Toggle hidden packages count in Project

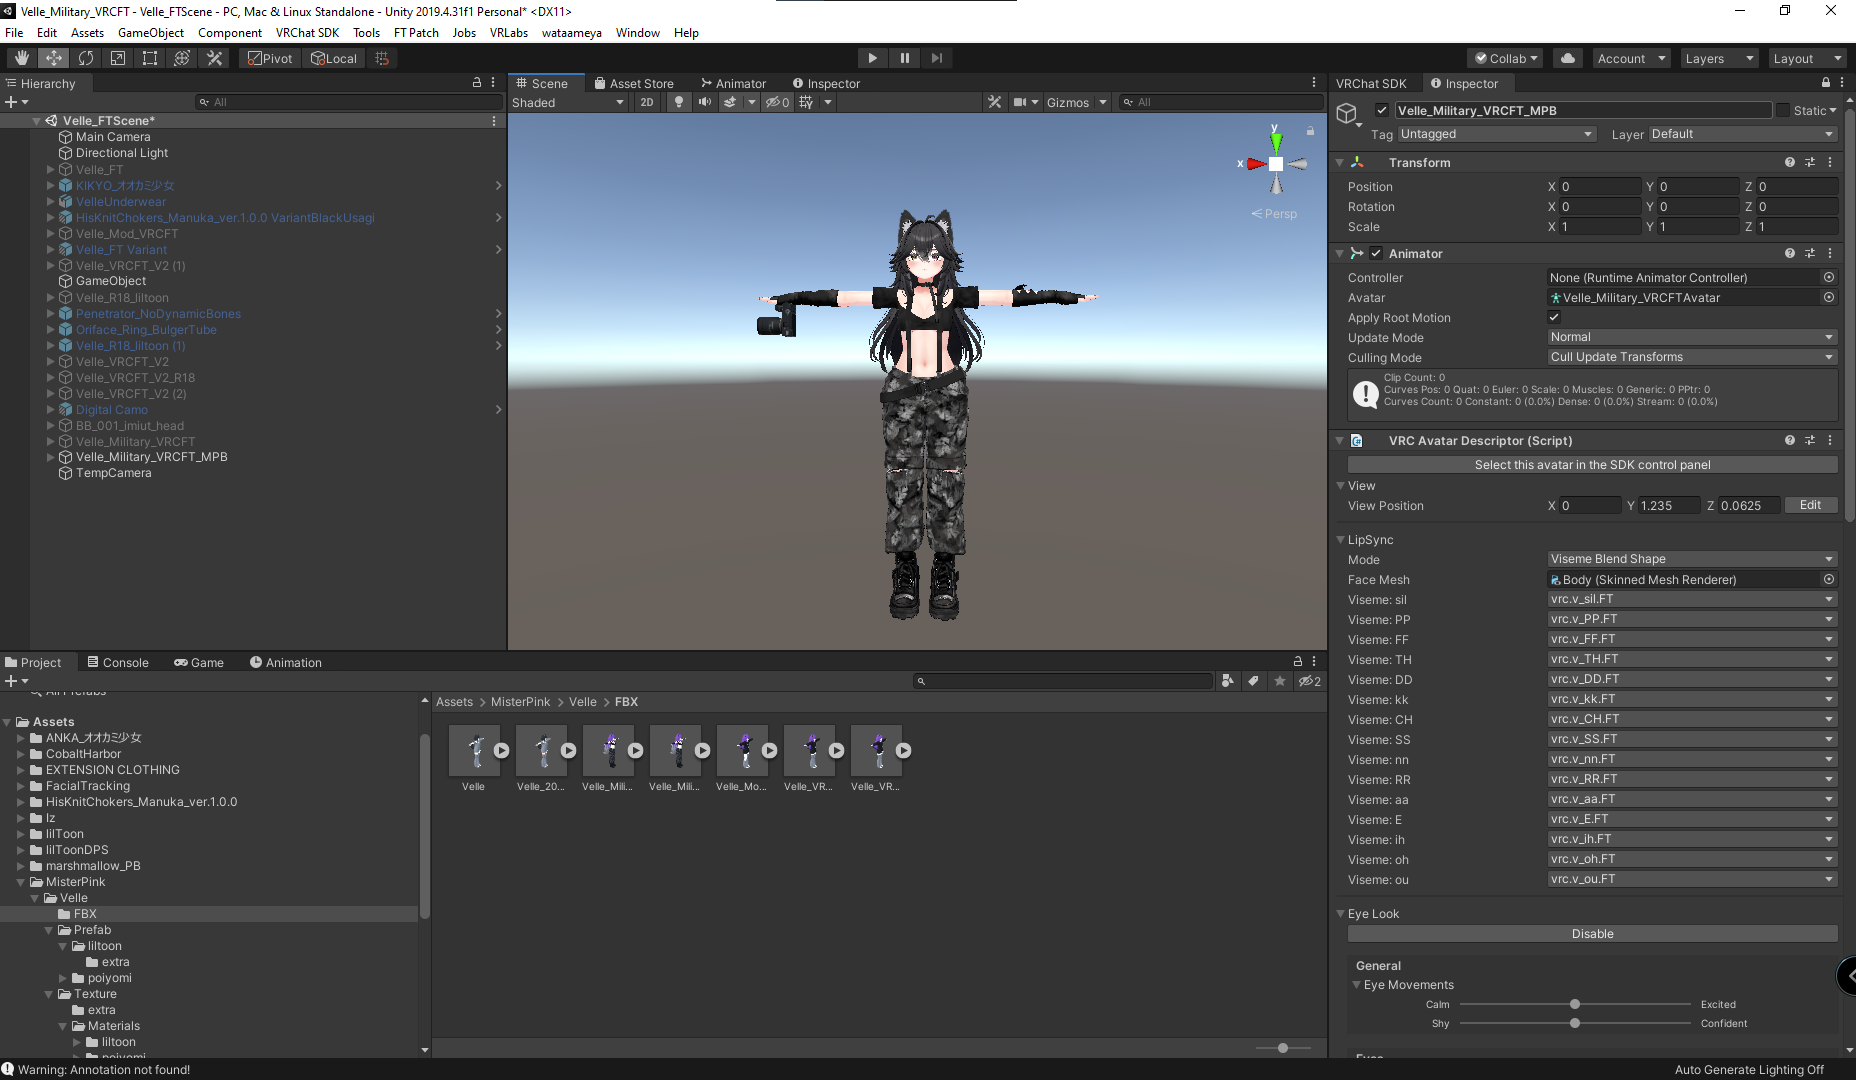1310,681
